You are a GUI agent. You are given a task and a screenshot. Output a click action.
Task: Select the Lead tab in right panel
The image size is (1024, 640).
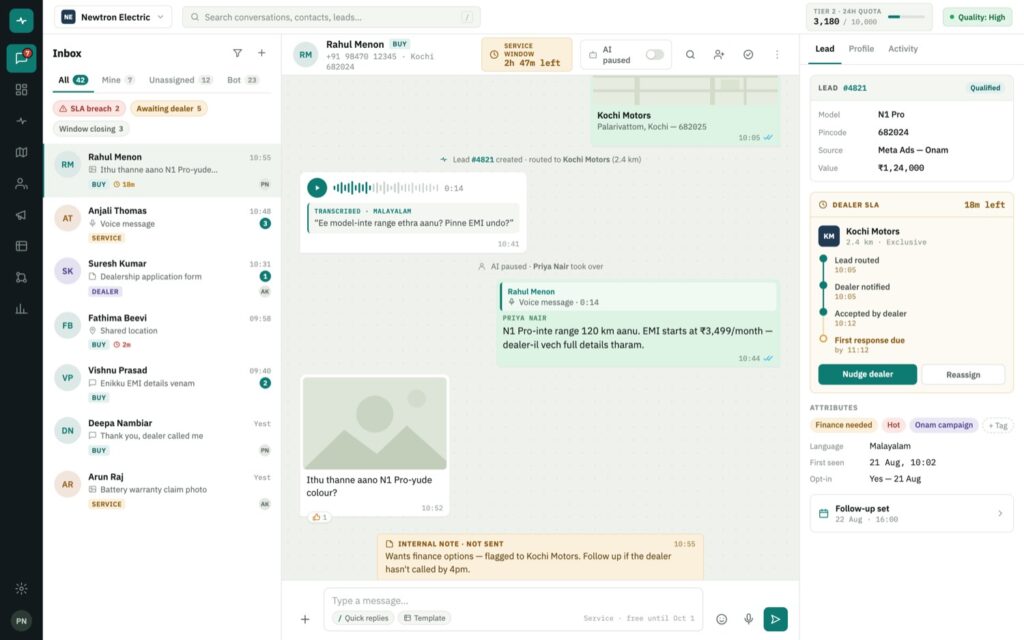pos(824,49)
